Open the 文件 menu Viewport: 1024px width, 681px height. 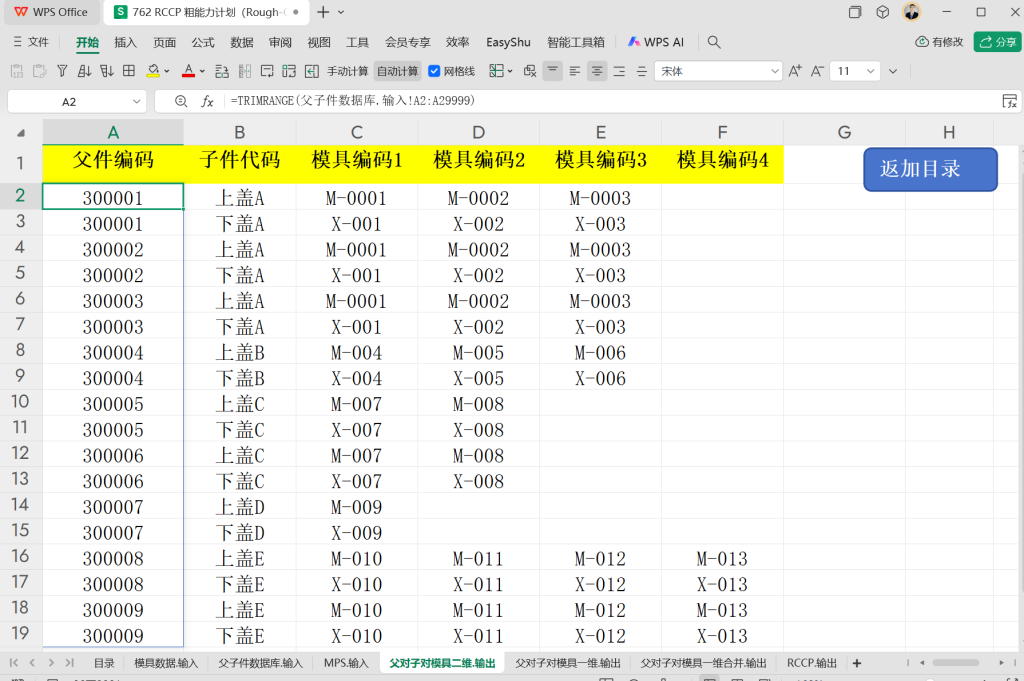coord(31,42)
